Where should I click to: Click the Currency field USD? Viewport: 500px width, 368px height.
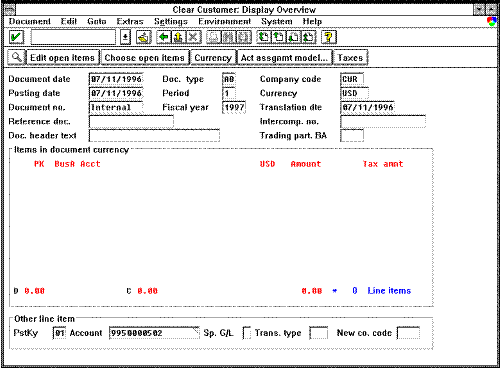[x=355, y=93]
